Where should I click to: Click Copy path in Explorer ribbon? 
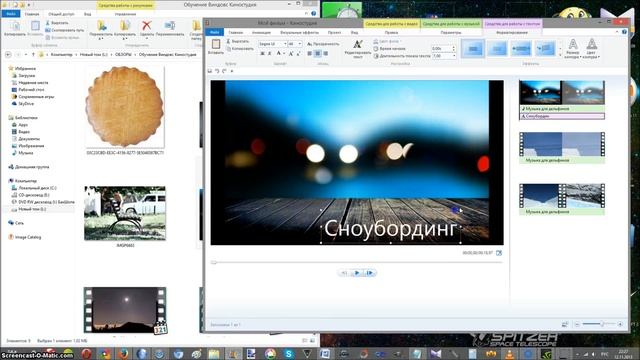point(64,30)
